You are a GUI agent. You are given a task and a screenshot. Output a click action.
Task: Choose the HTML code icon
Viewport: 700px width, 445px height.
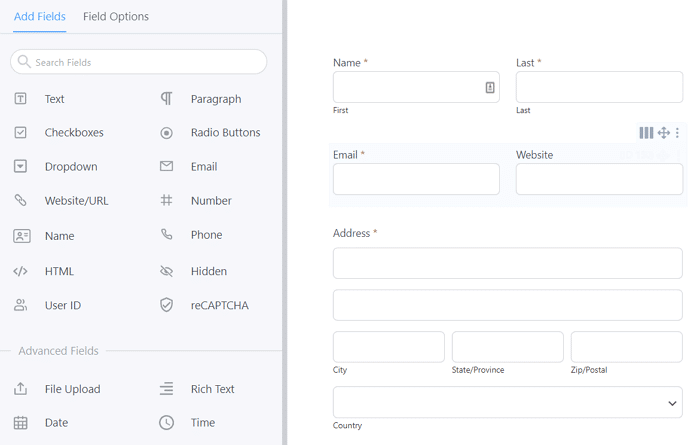tap(21, 271)
